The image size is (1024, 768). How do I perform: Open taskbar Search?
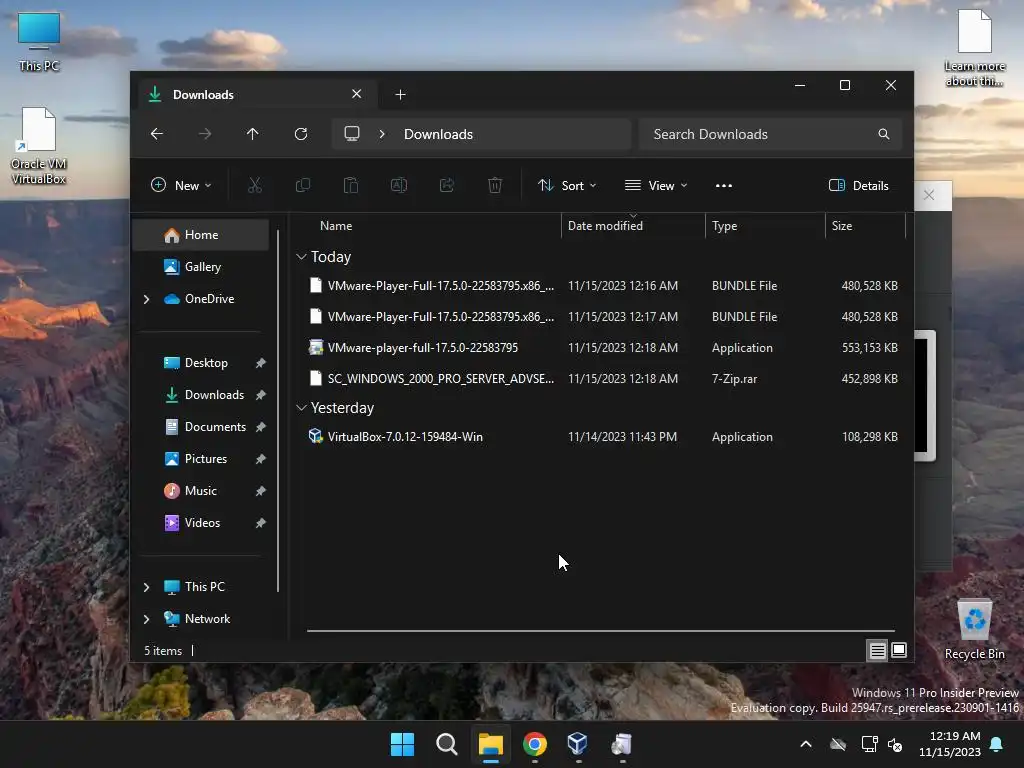tap(447, 744)
